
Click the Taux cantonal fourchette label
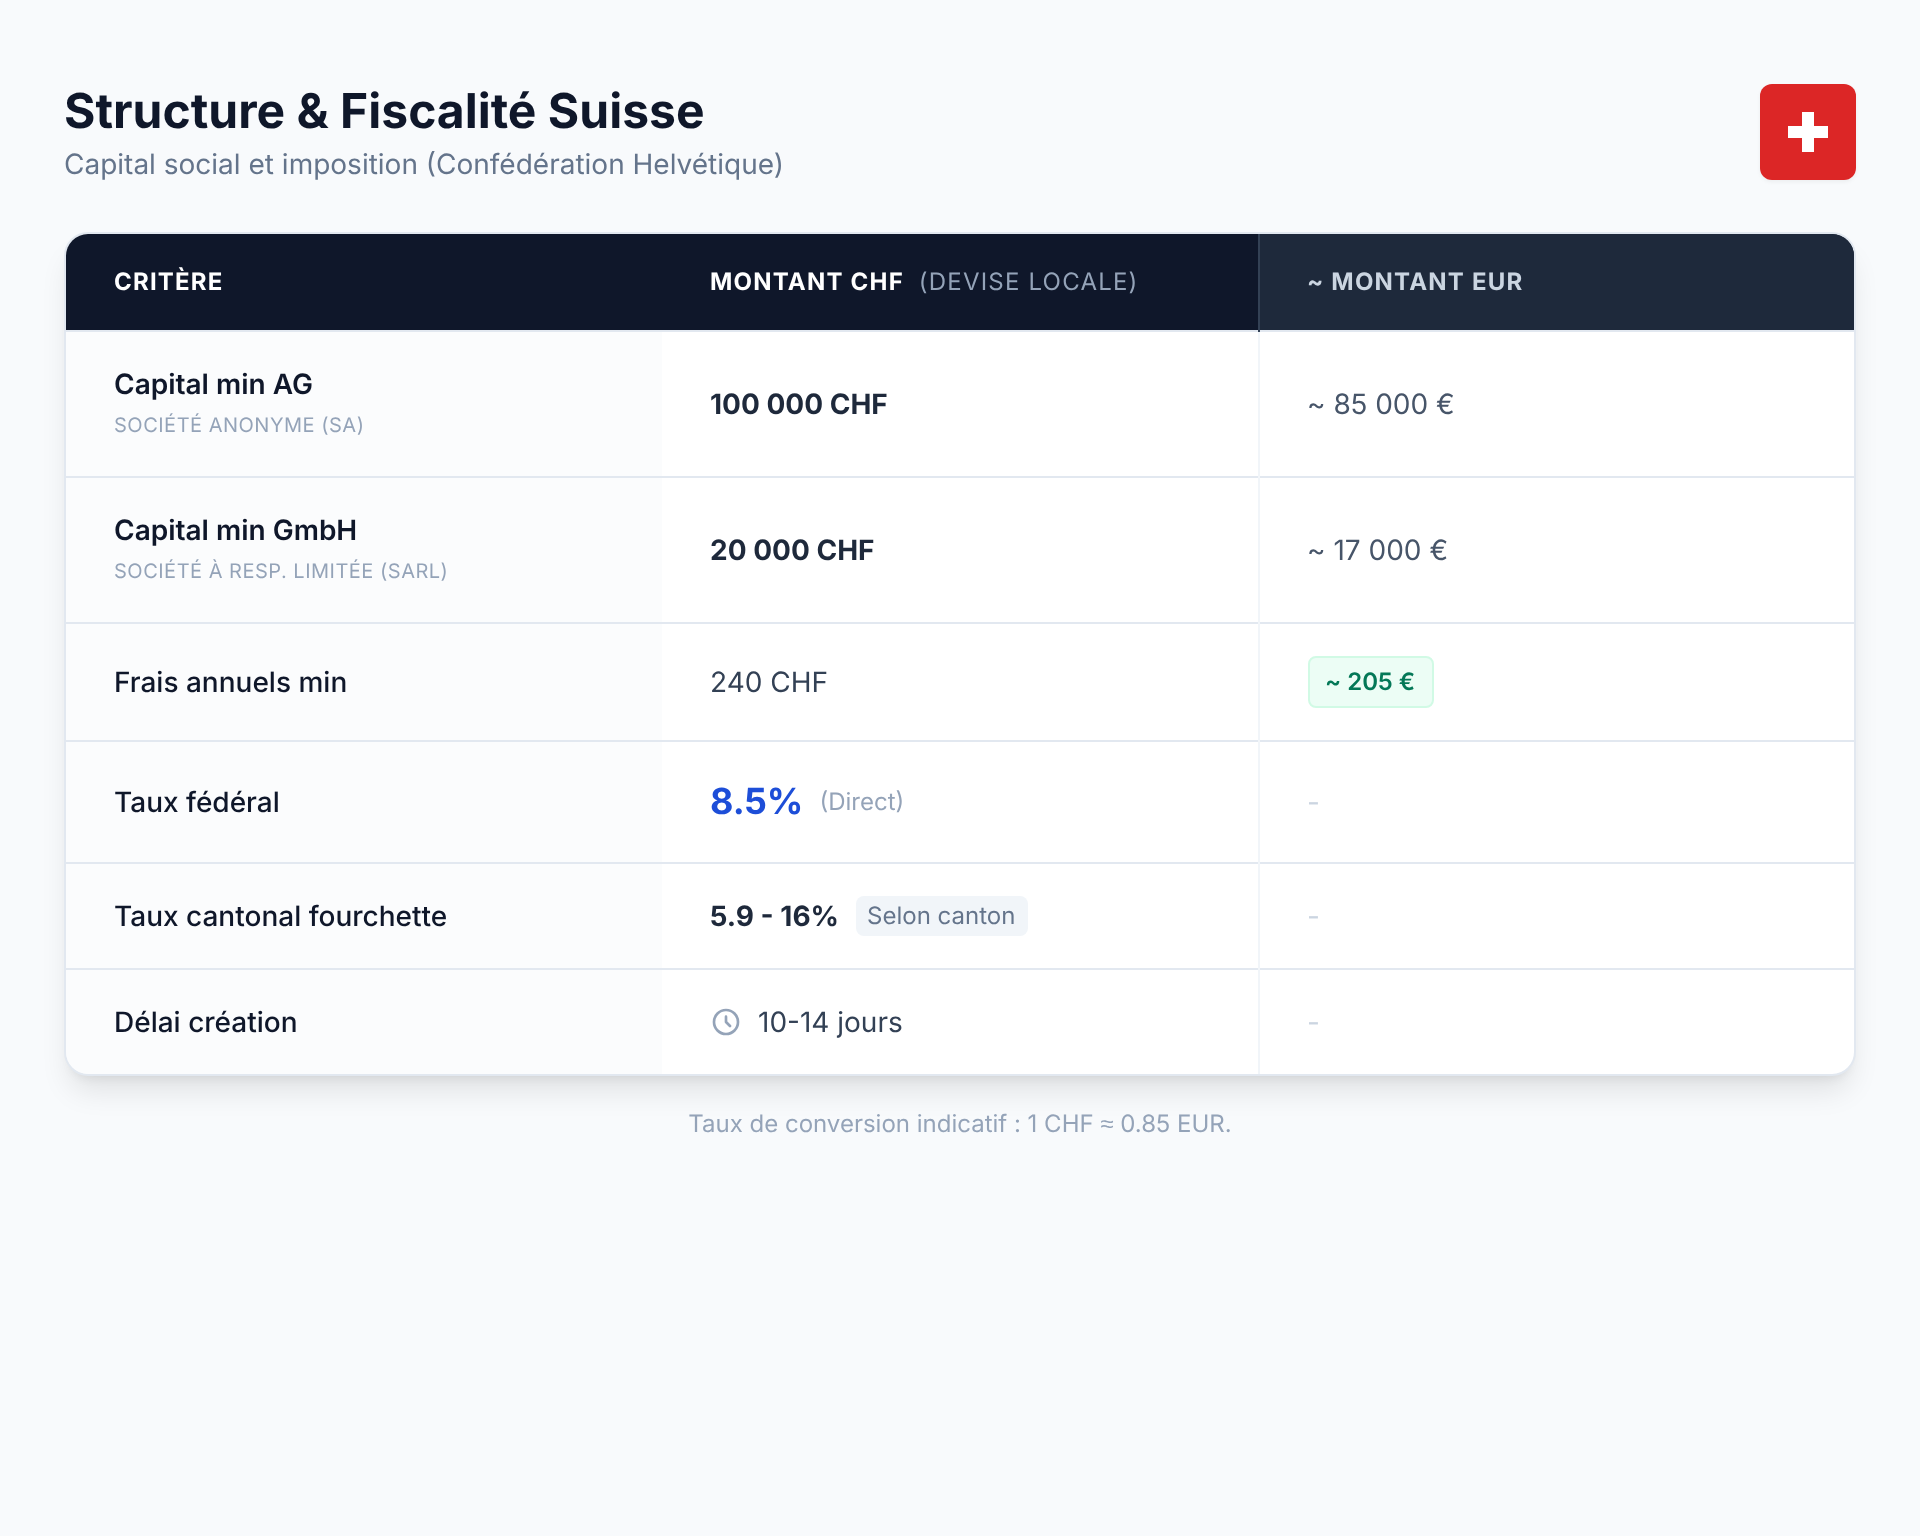click(280, 916)
